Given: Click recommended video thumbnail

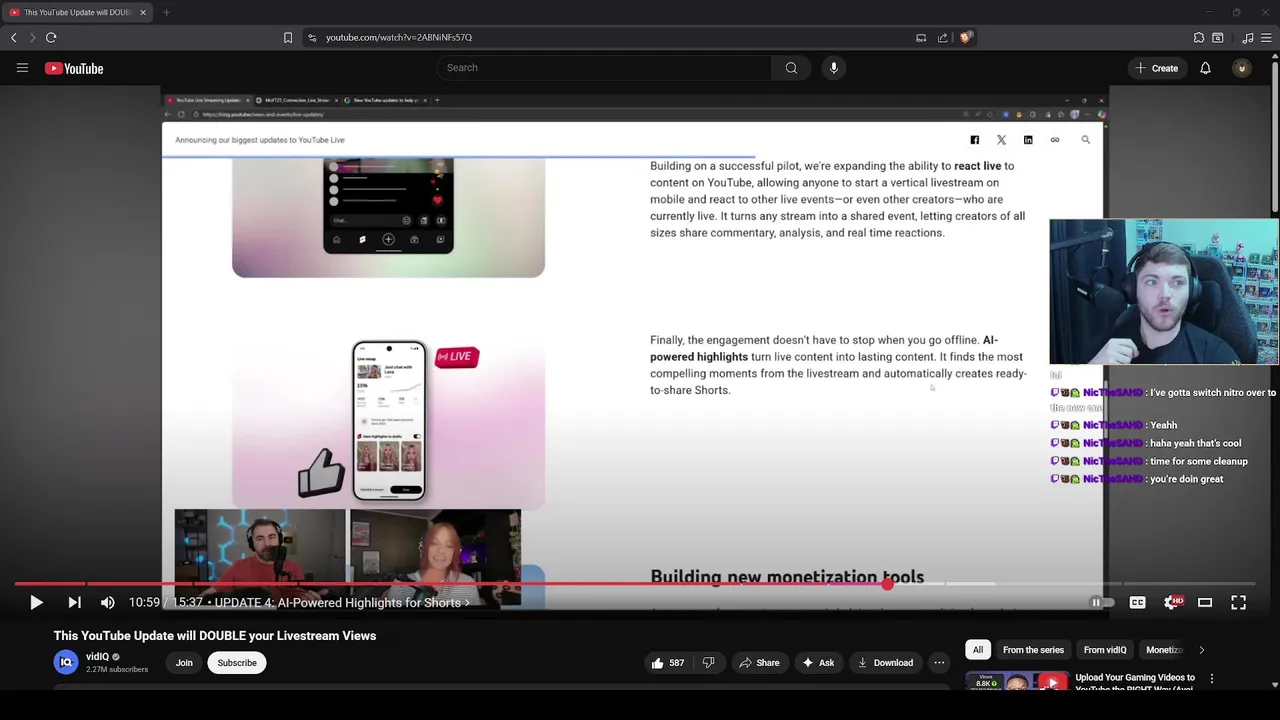Looking at the screenshot, I should (1016, 682).
